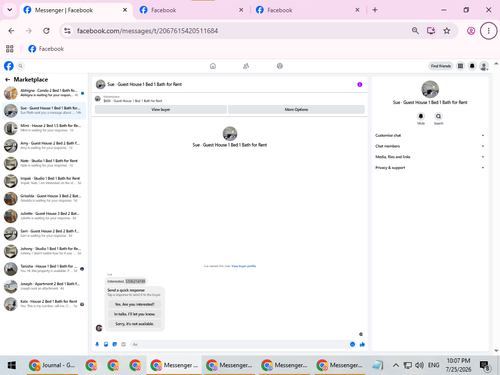This screenshot has width=500, height=375.
Task: Open Joseph Apartment 2 Bed 1 Bath chat
Action: tap(44, 286)
